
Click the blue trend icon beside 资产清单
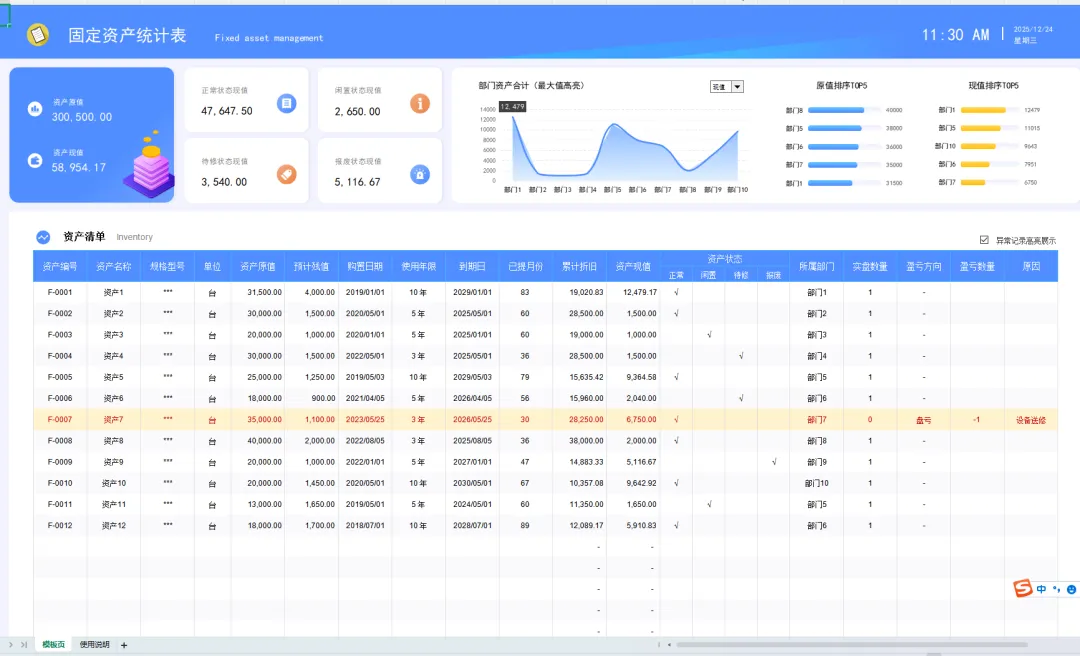pos(43,237)
